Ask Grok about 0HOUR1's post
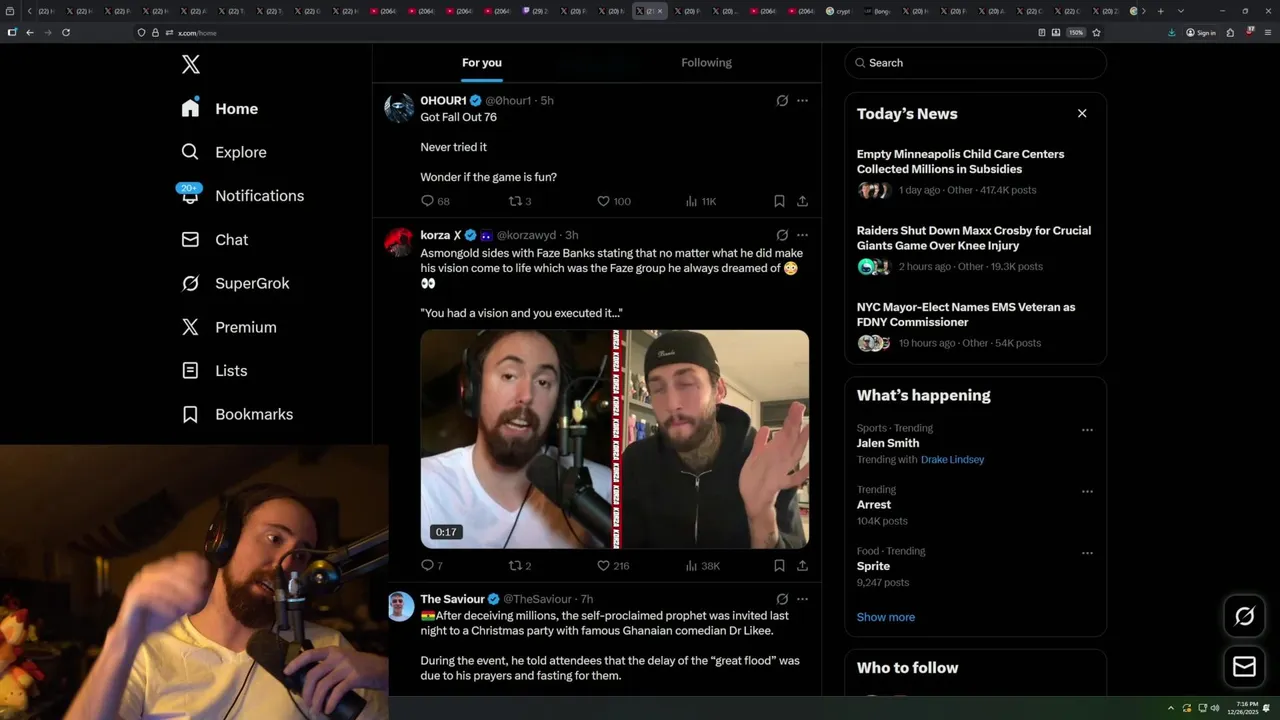The image size is (1280, 720). pyautogui.click(x=782, y=101)
